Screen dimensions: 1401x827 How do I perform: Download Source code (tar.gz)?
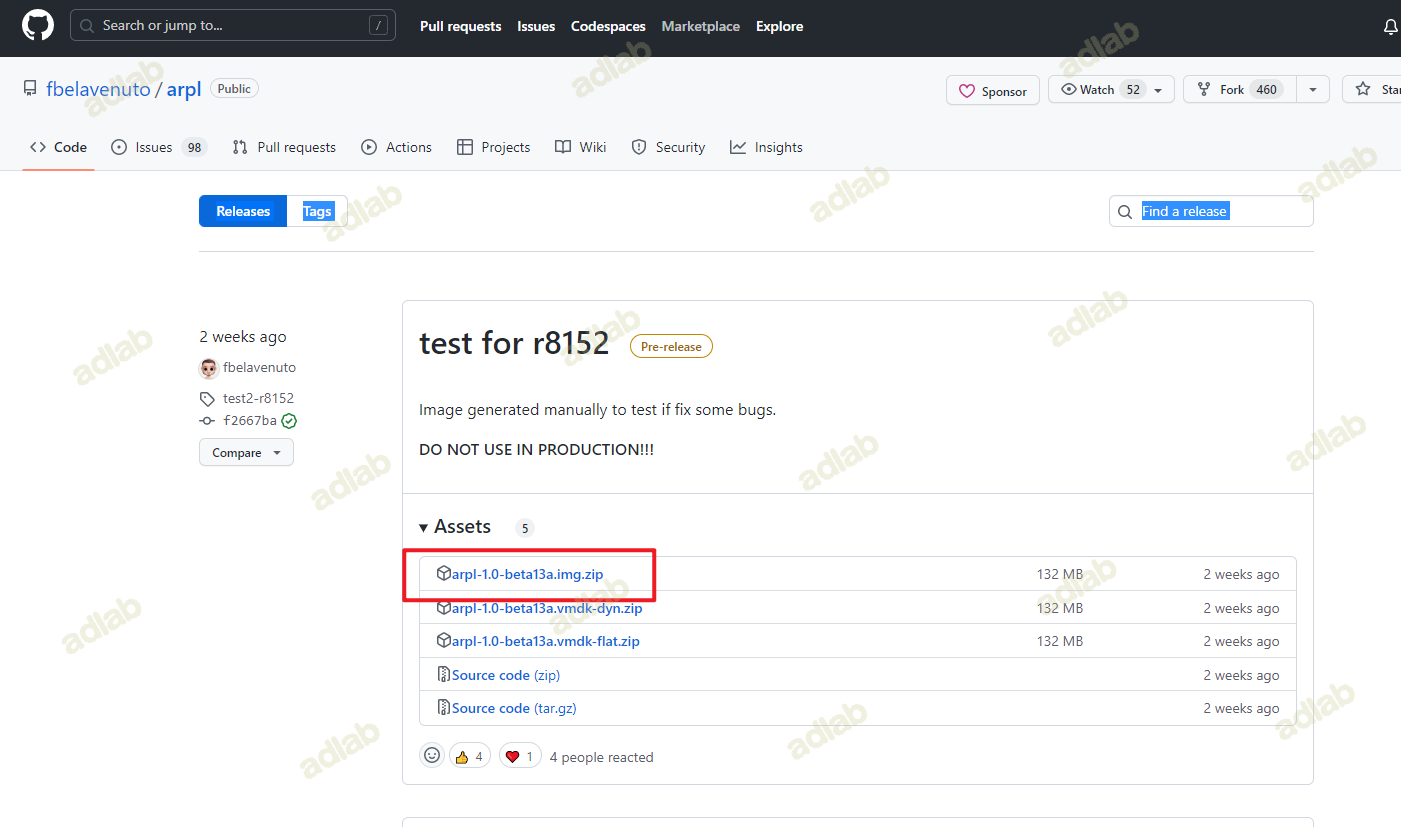click(x=514, y=708)
